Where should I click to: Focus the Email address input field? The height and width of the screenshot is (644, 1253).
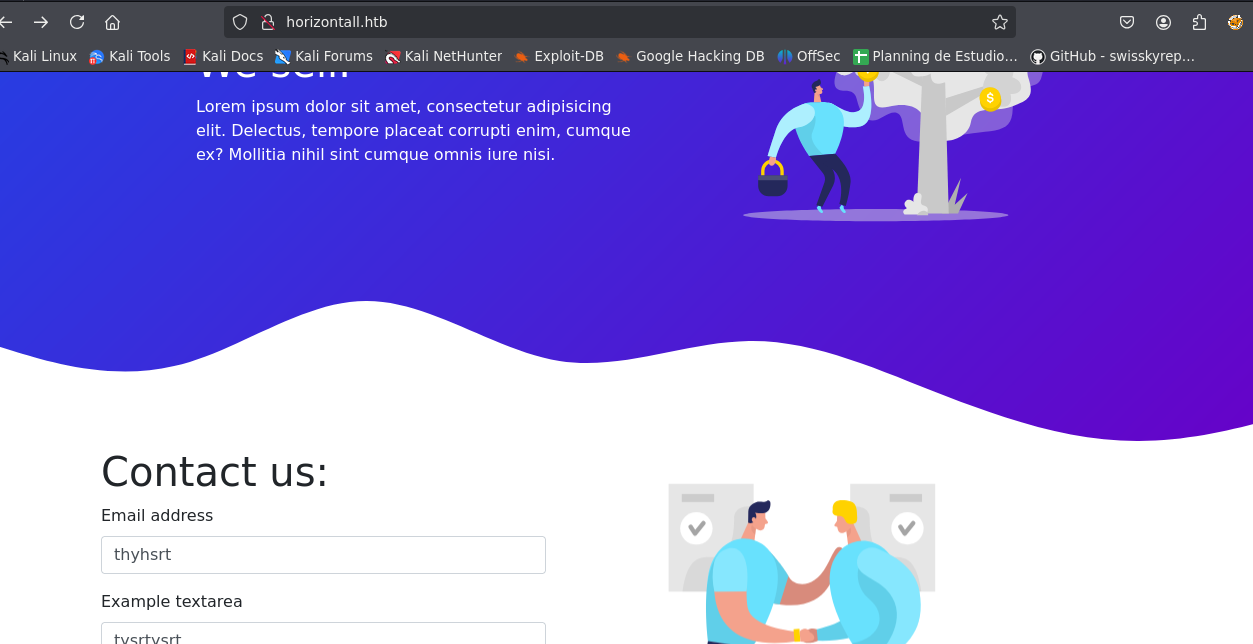point(323,555)
